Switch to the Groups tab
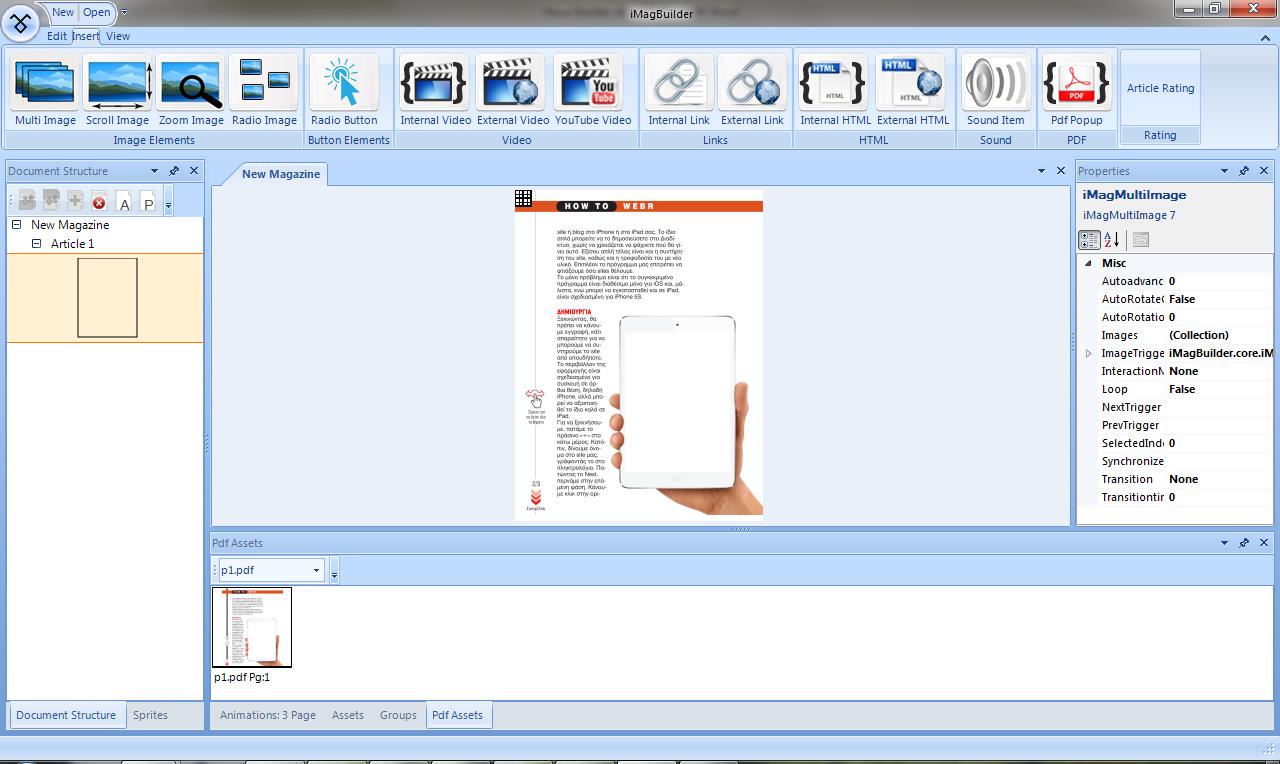 (398, 715)
